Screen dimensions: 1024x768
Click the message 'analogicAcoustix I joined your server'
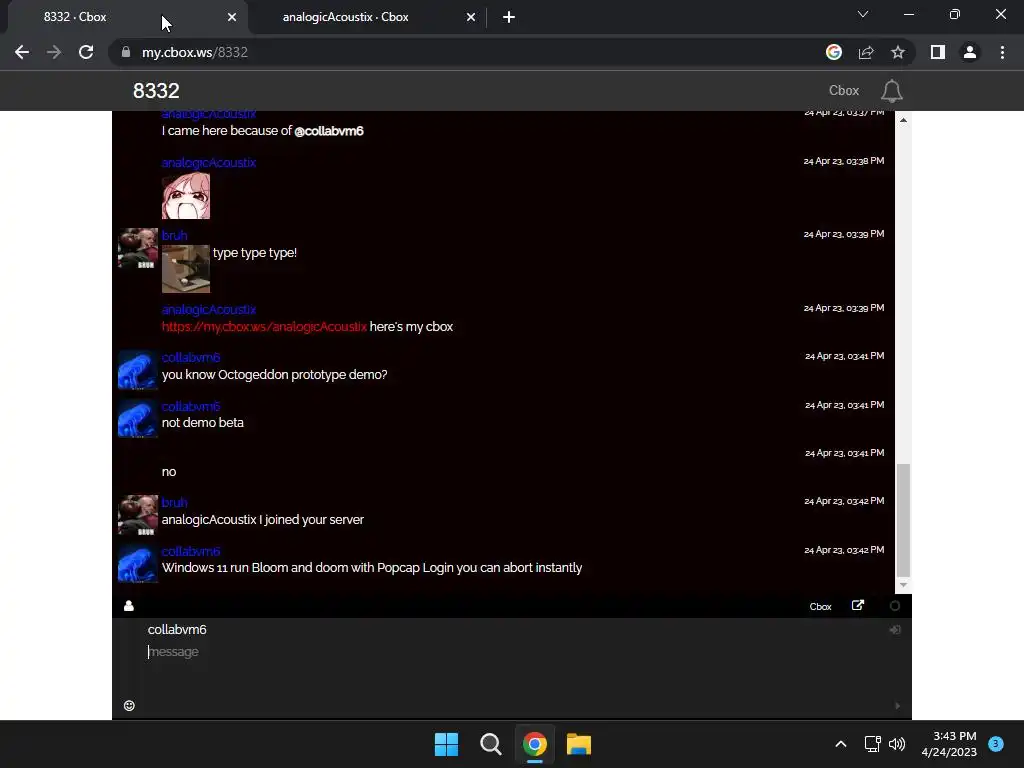point(263,520)
